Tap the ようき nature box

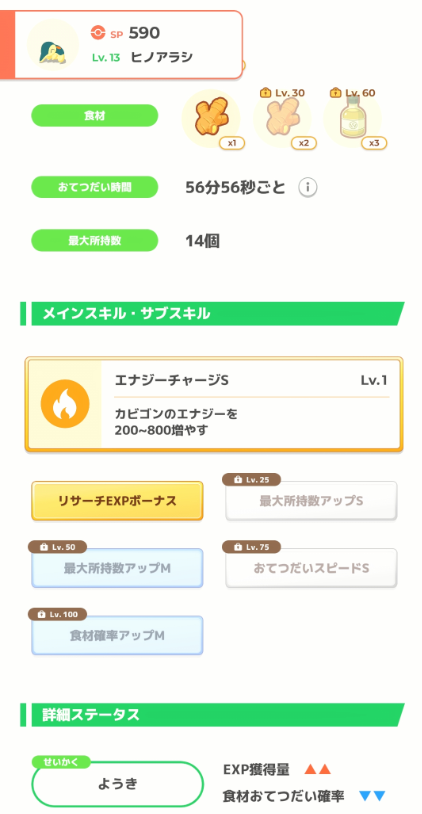coord(117,784)
